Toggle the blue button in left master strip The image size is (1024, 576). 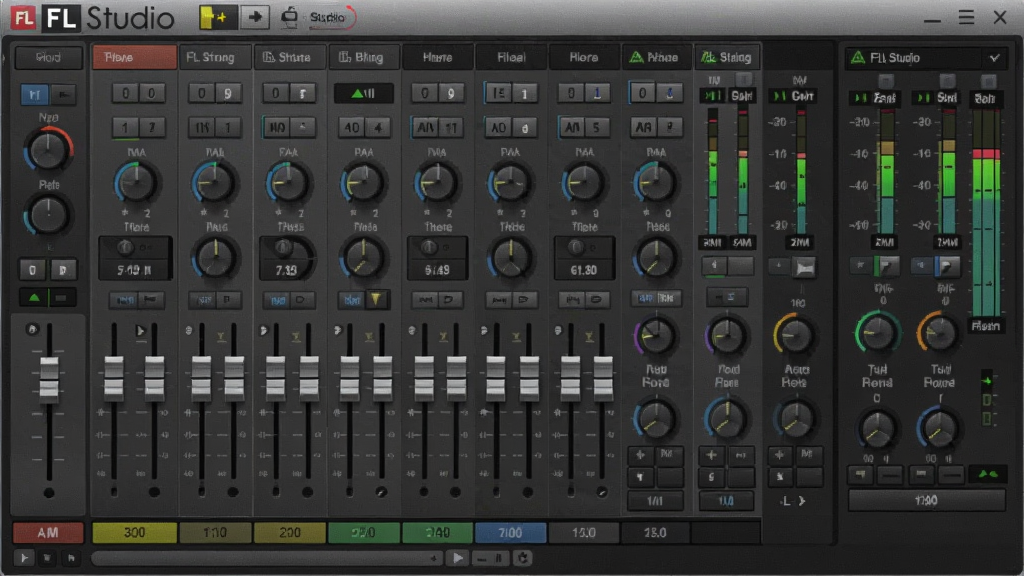(x=34, y=95)
